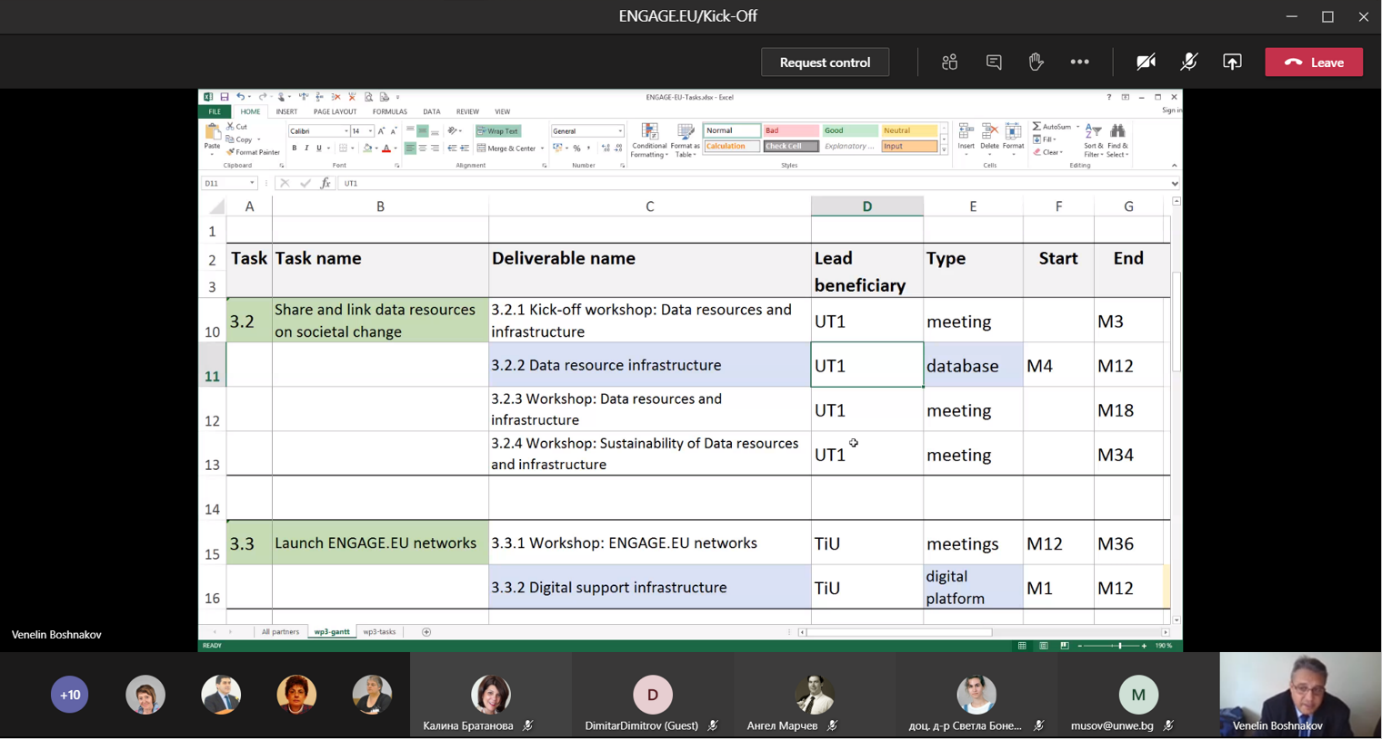Switch to the wp3-tasks sheet tab
1382x739 pixels.
(379, 632)
